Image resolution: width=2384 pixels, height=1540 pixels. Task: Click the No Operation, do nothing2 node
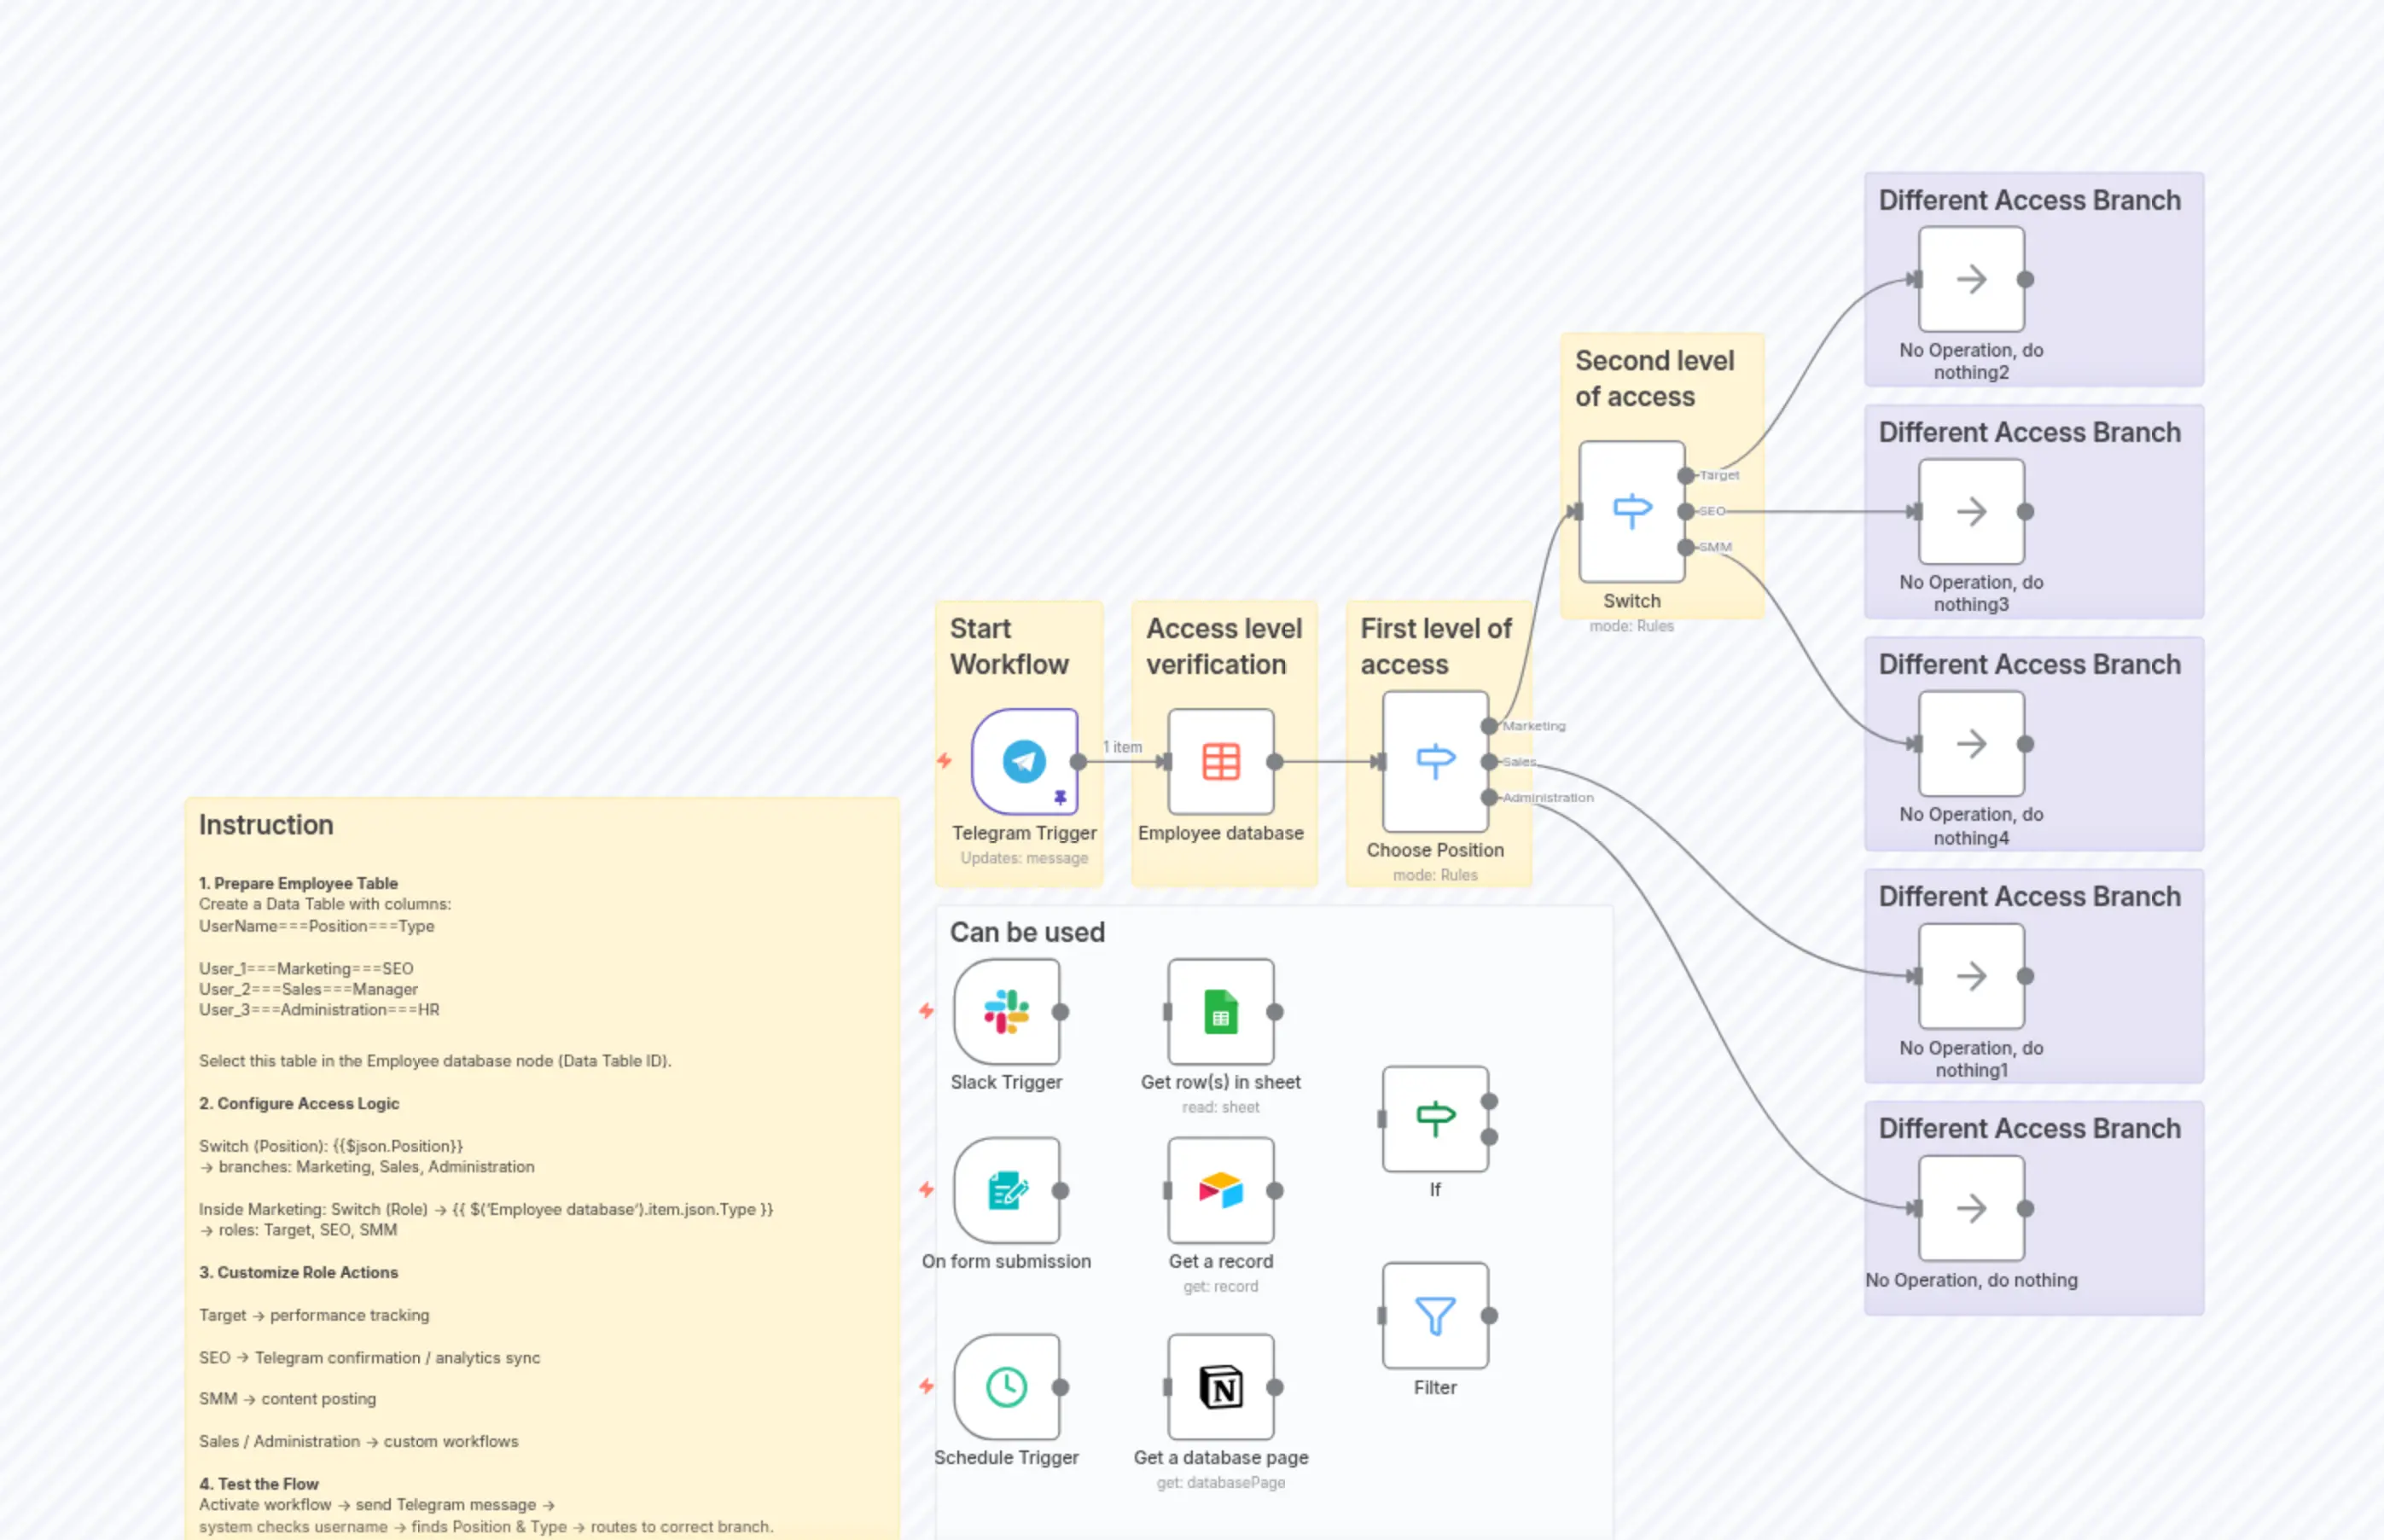(x=1970, y=281)
